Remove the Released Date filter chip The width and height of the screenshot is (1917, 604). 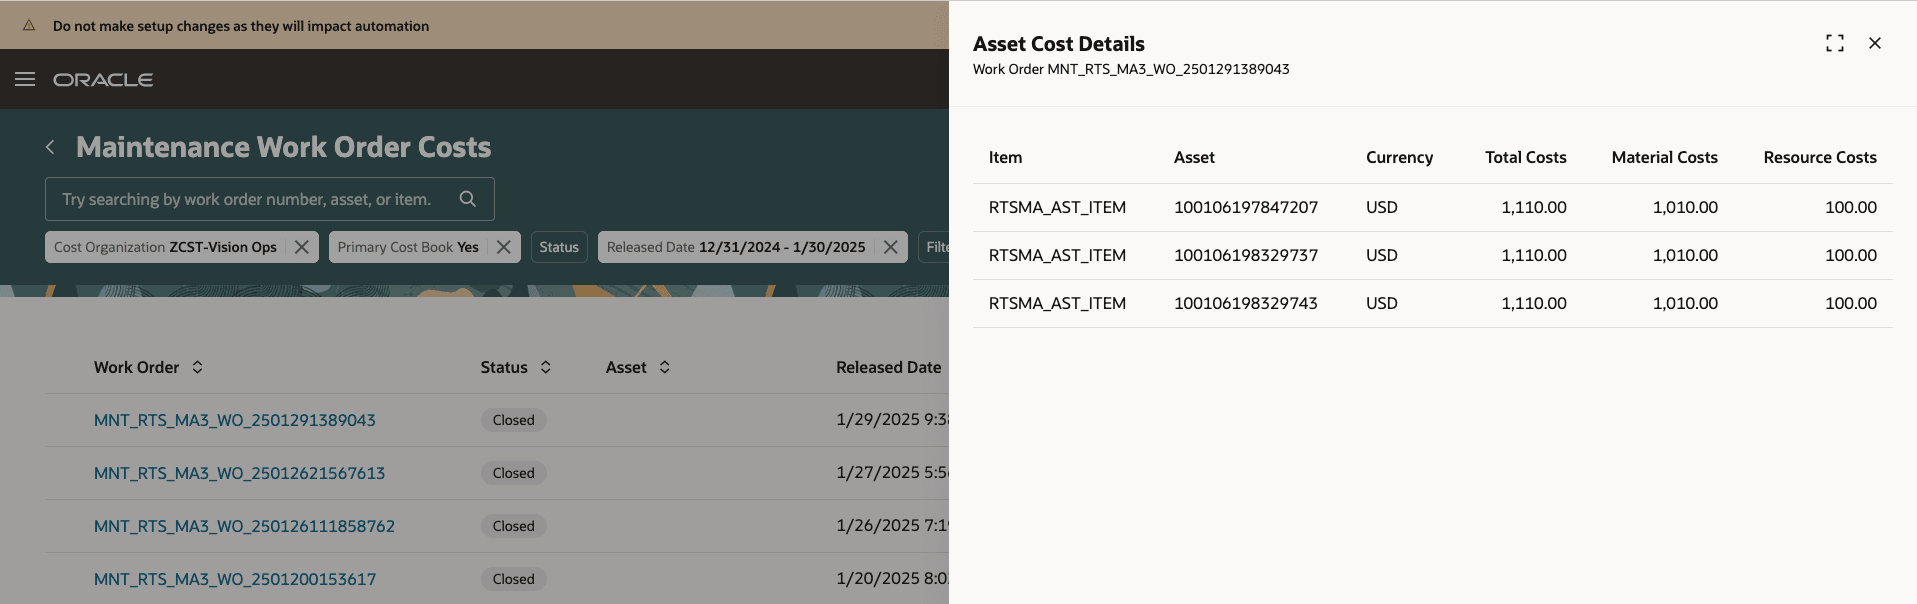(x=890, y=247)
